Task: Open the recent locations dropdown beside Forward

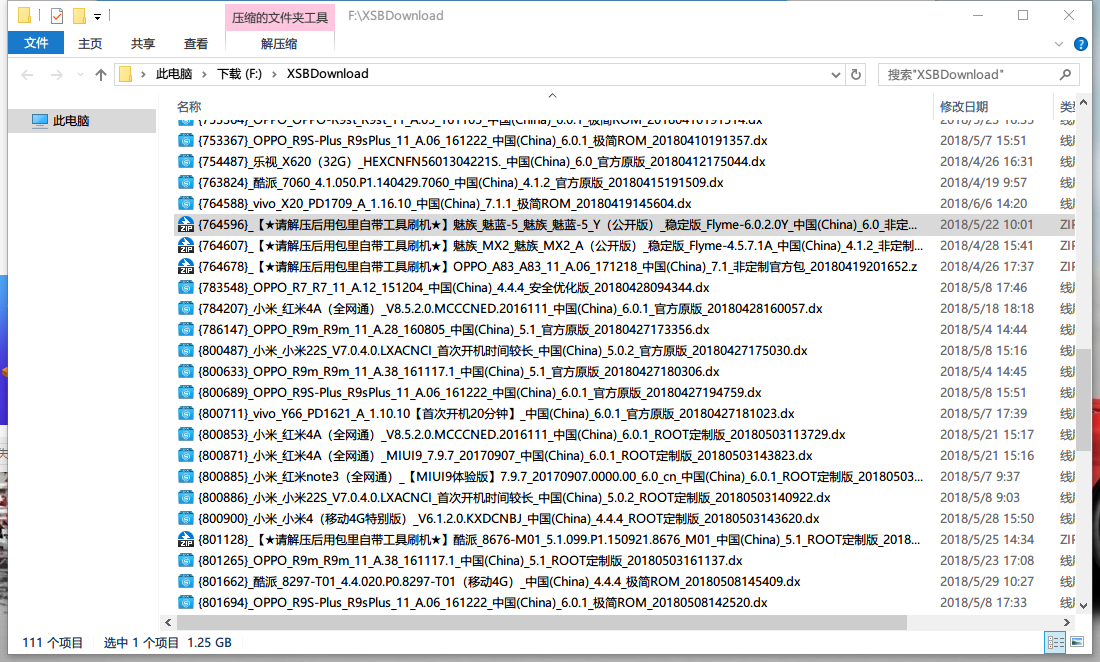Action: coord(80,74)
